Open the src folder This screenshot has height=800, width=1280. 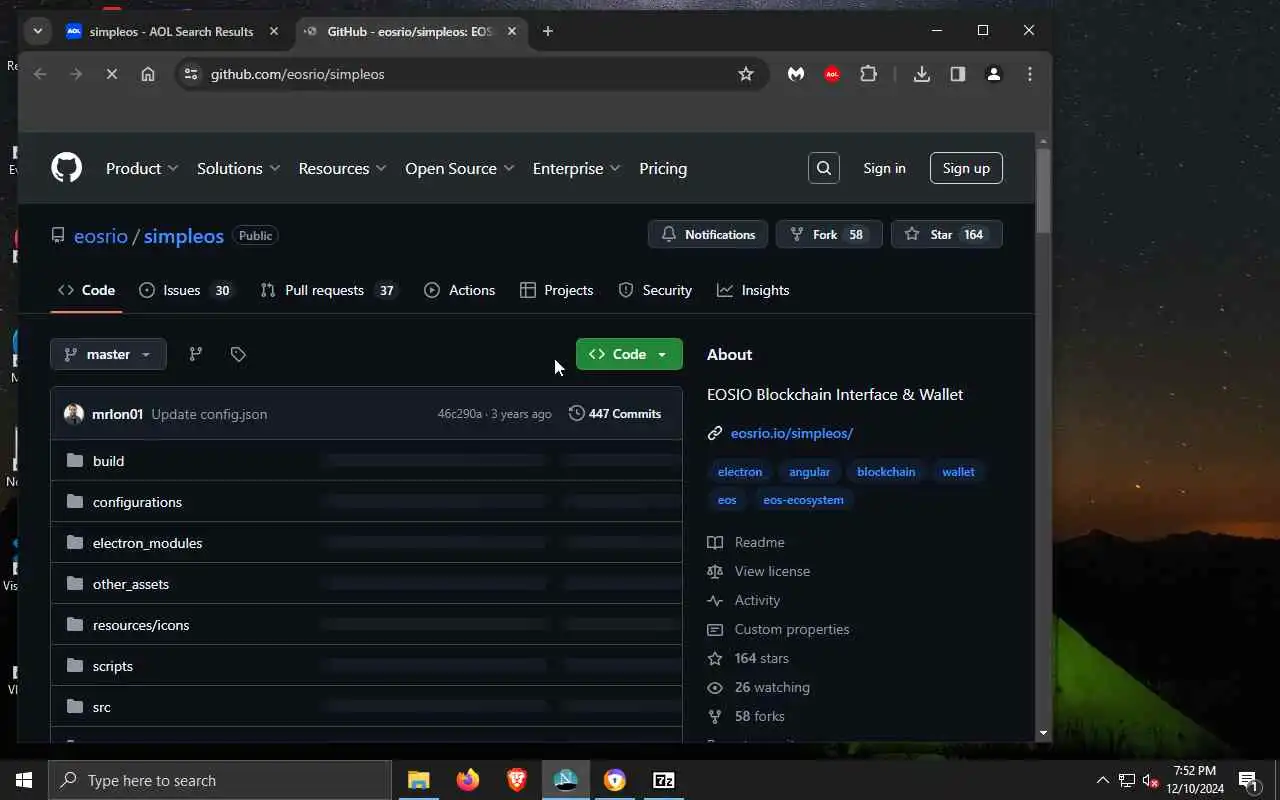[x=102, y=707]
